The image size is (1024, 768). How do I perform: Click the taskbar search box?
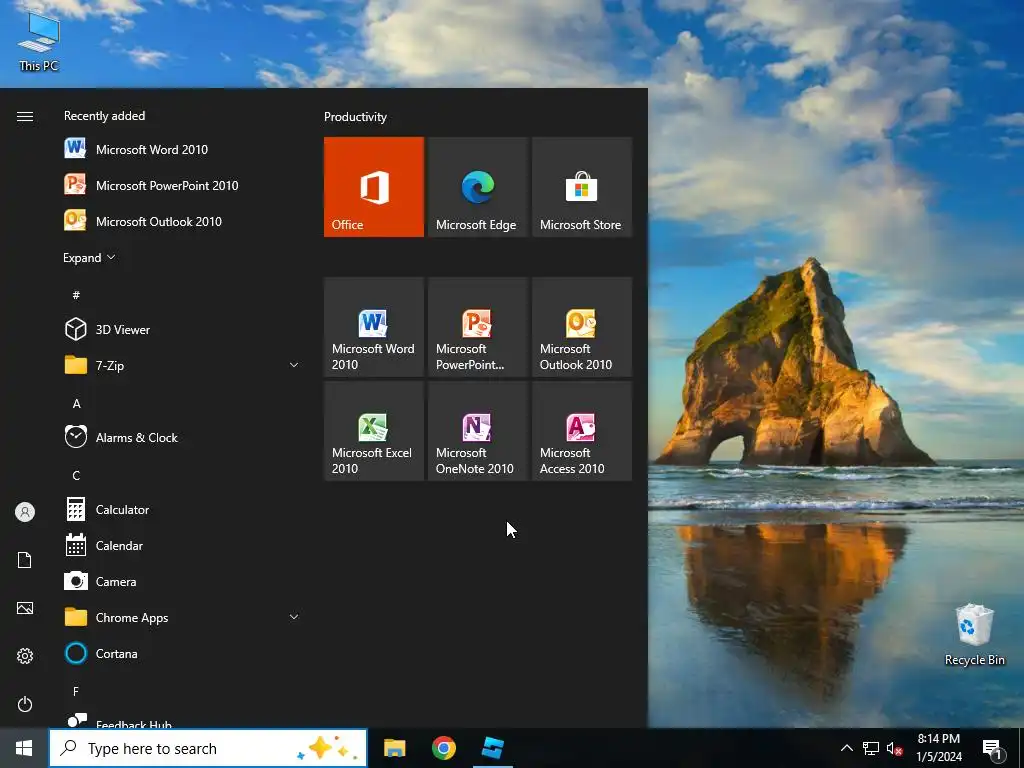pos(208,748)
